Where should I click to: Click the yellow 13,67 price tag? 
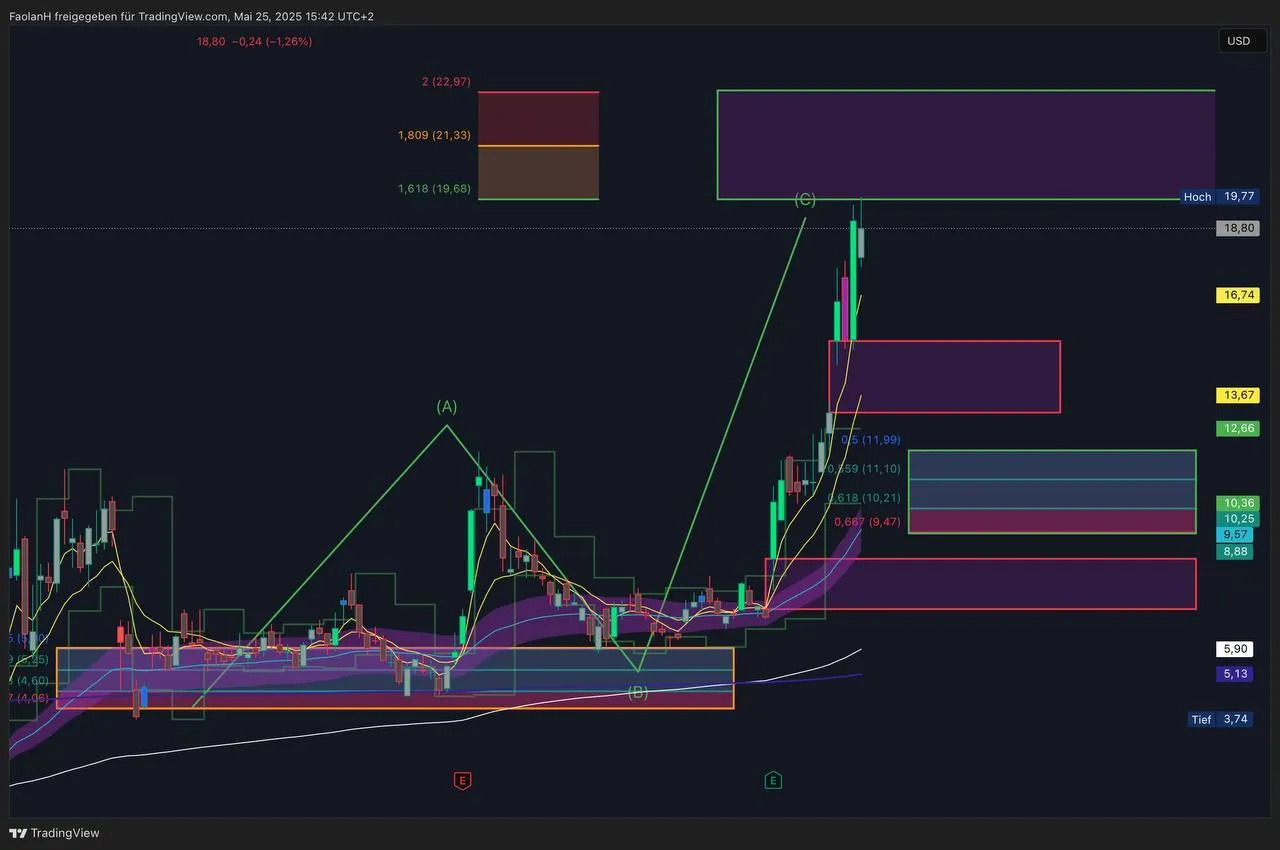point(1238,395)
